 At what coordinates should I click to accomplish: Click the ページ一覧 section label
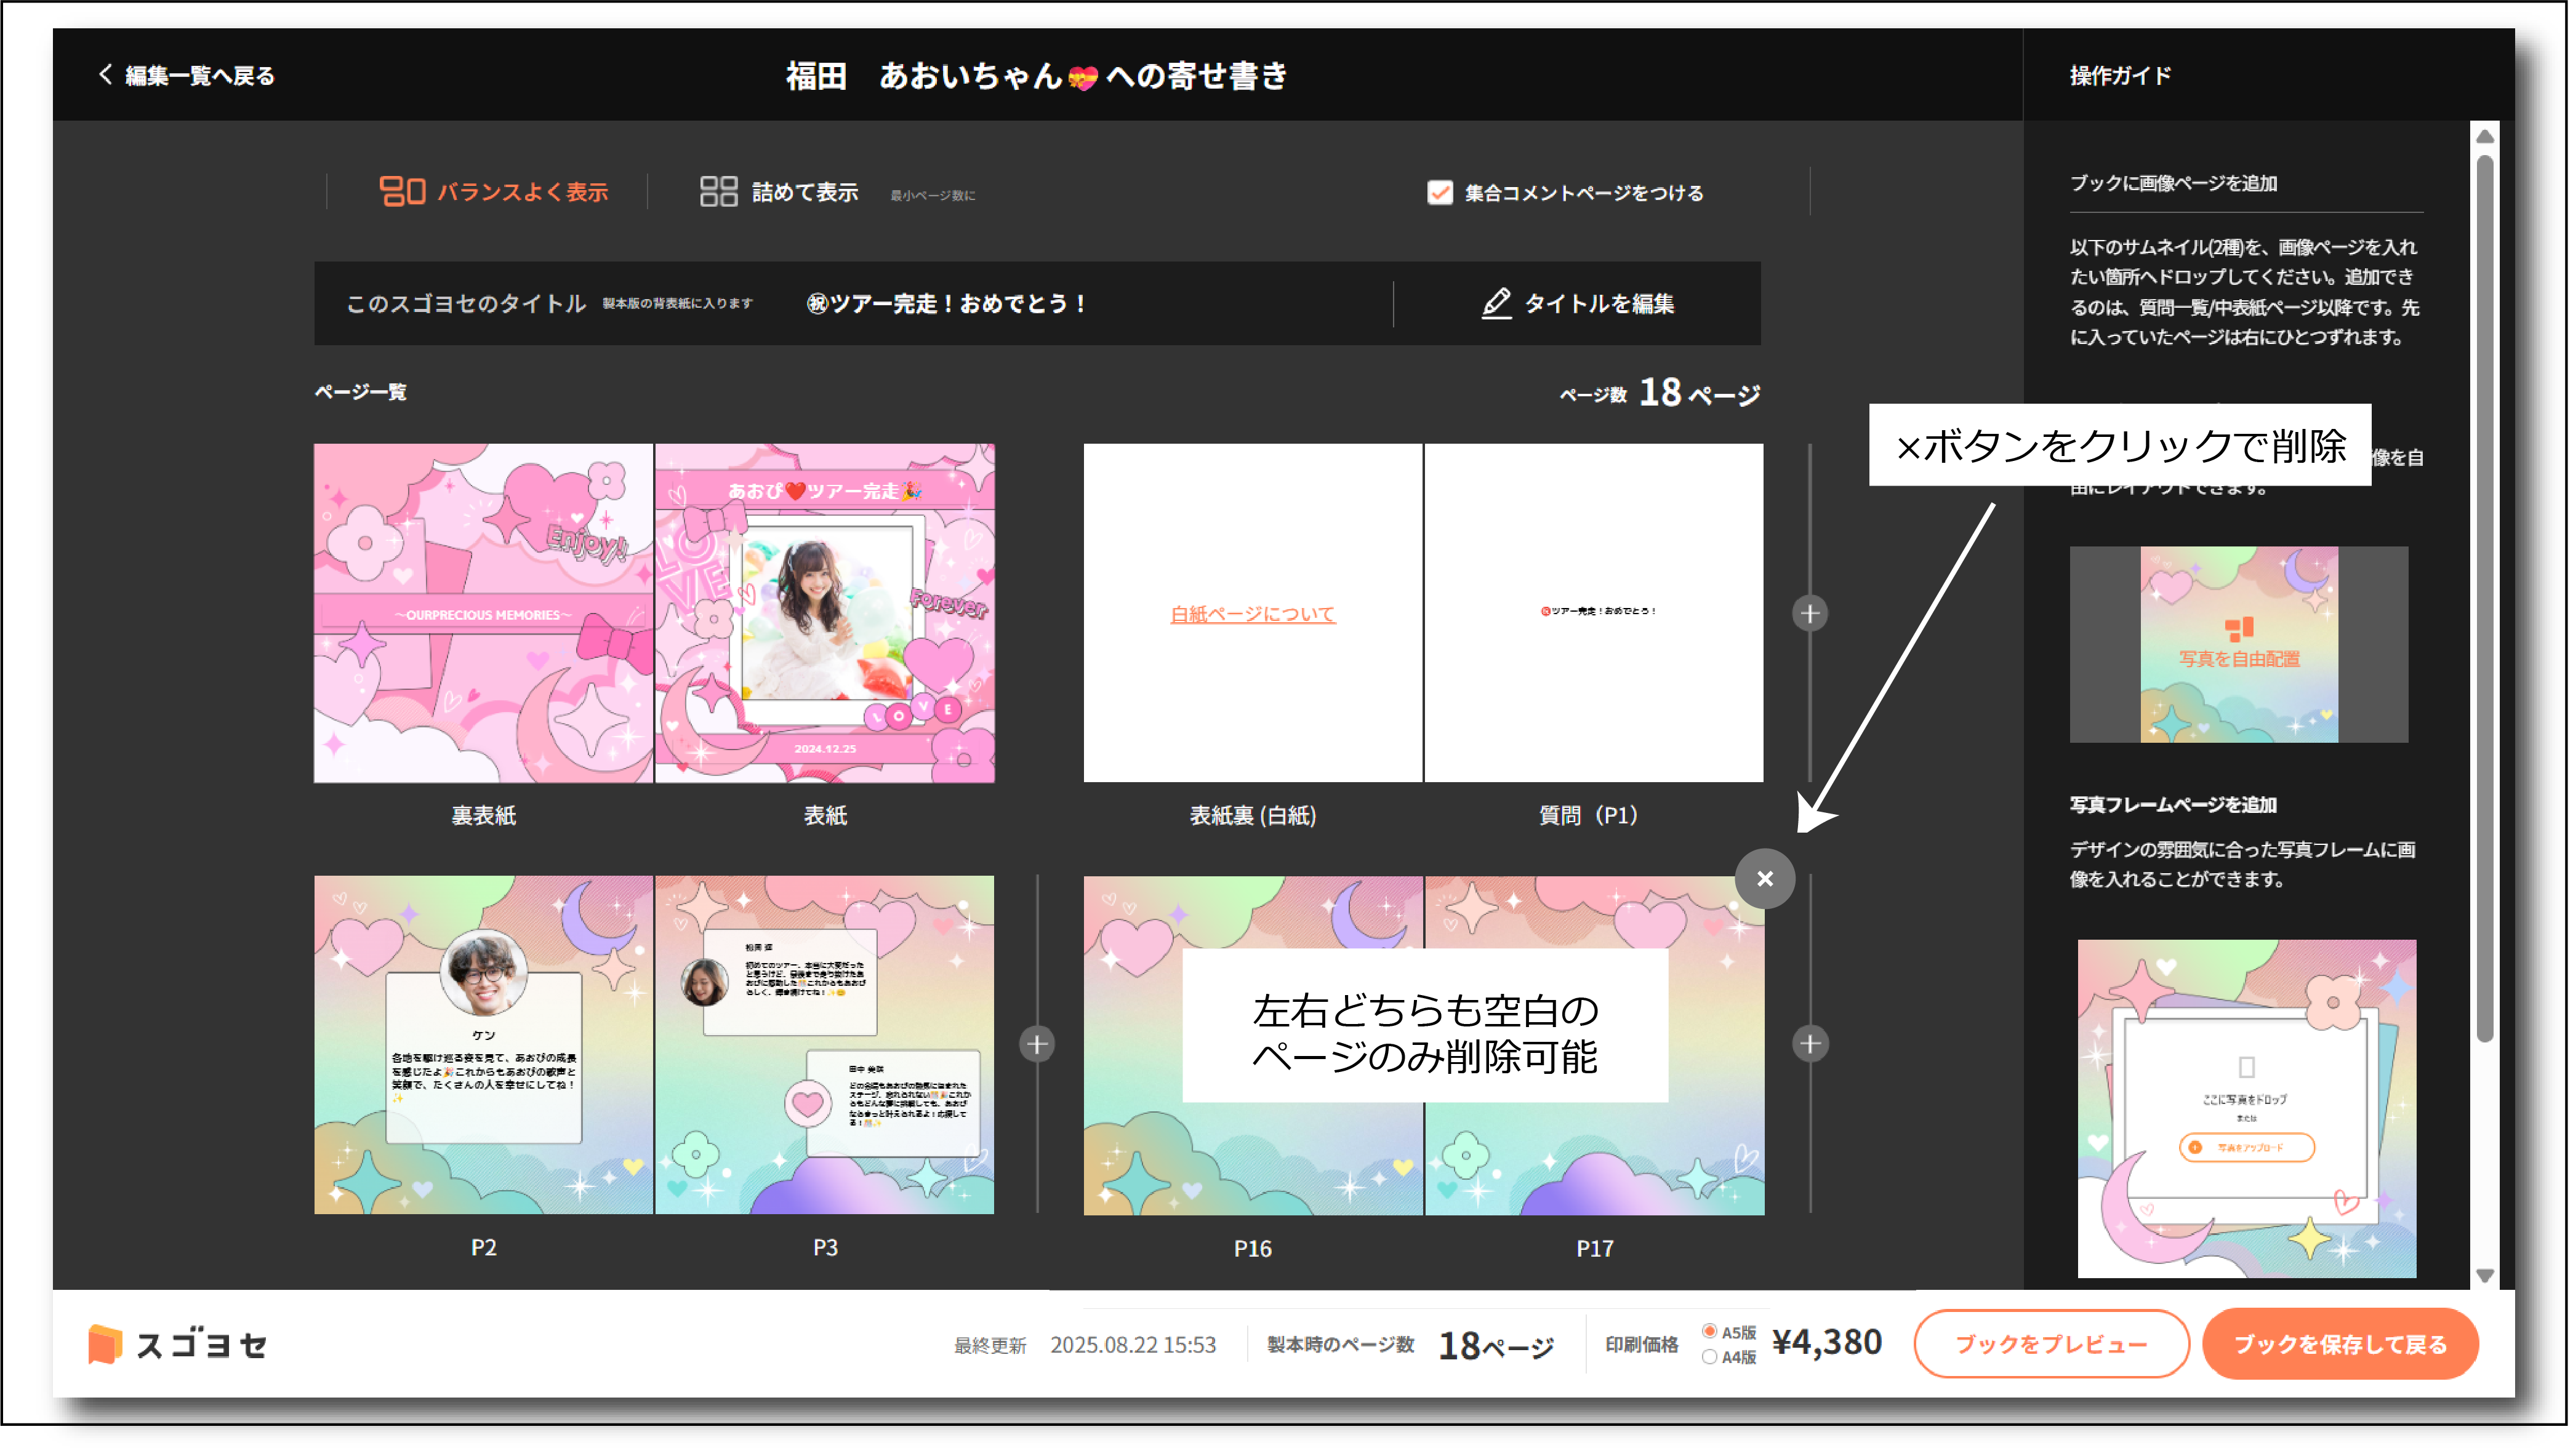point(361,393)
